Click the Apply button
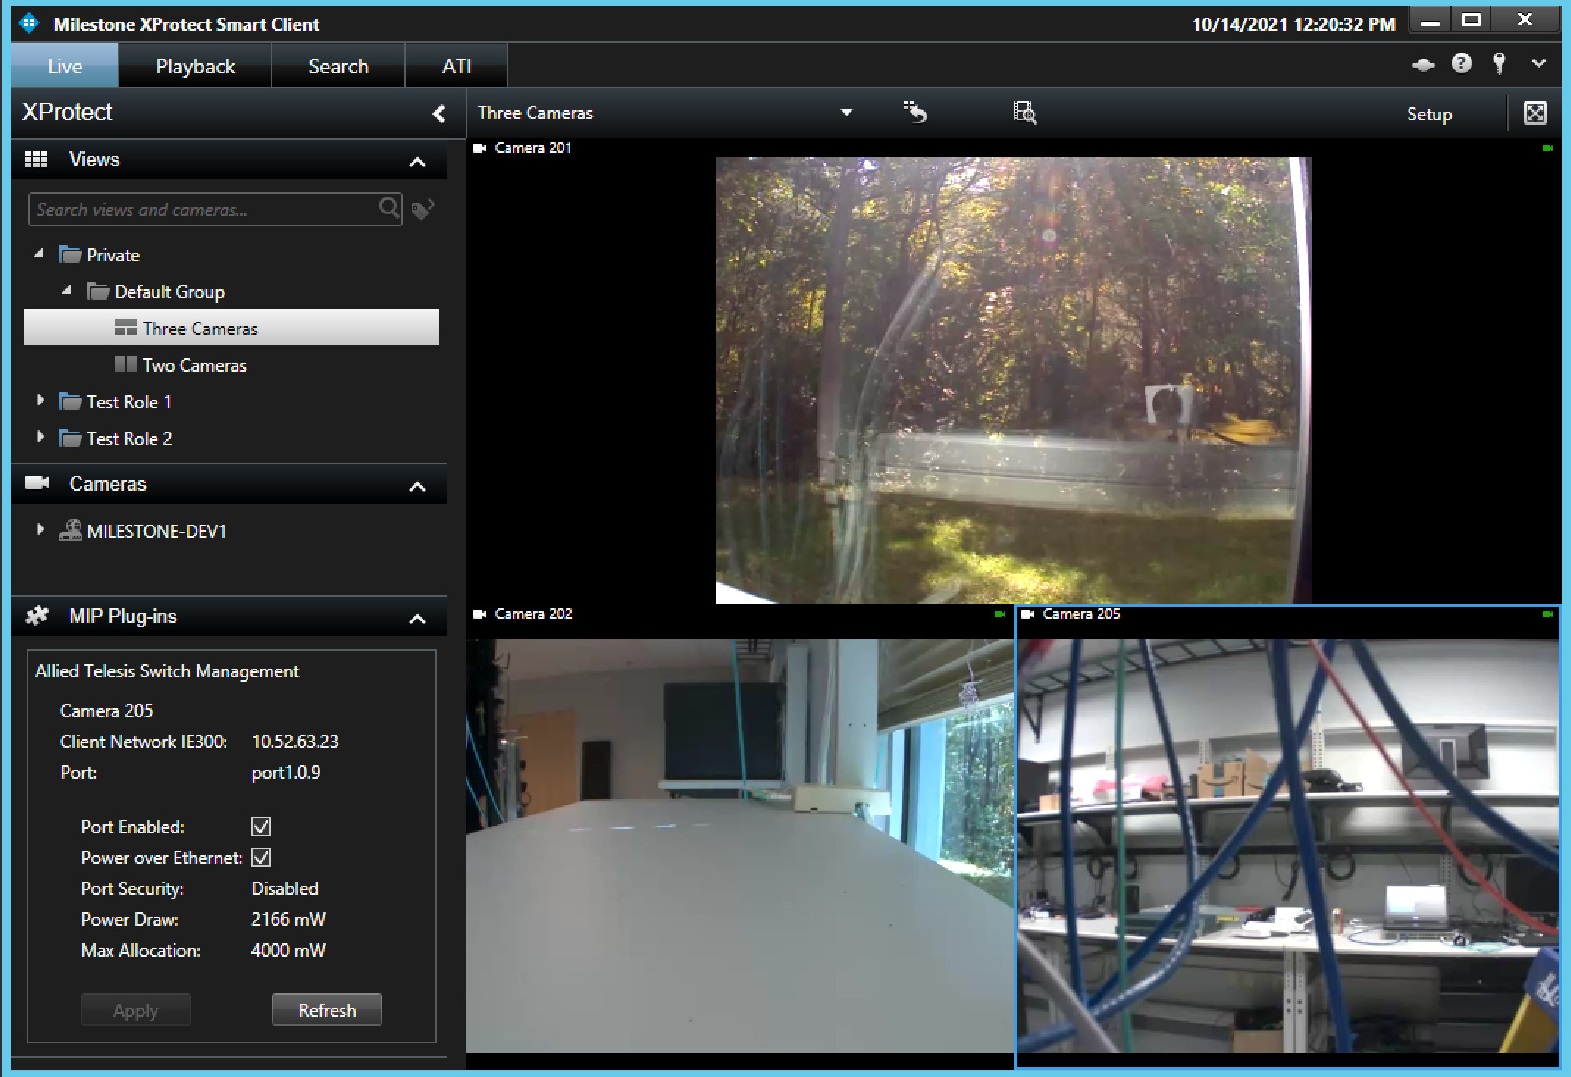1571x1077 pixels. pyautogui.click(x=135, y=1010)
